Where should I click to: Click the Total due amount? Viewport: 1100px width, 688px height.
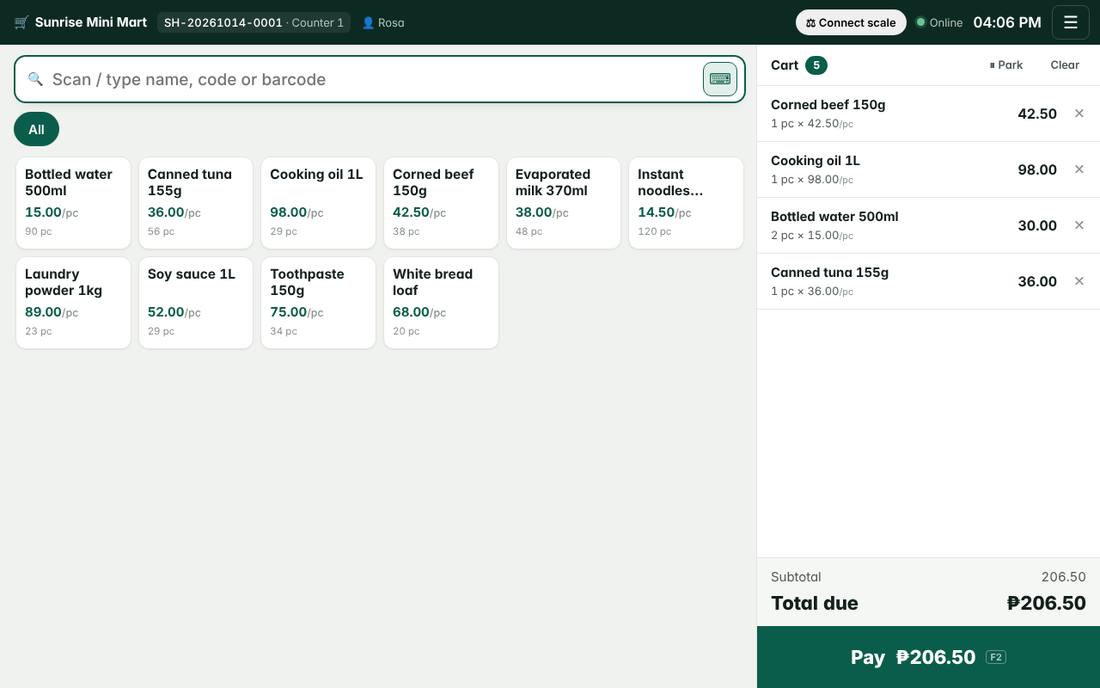1046,603
